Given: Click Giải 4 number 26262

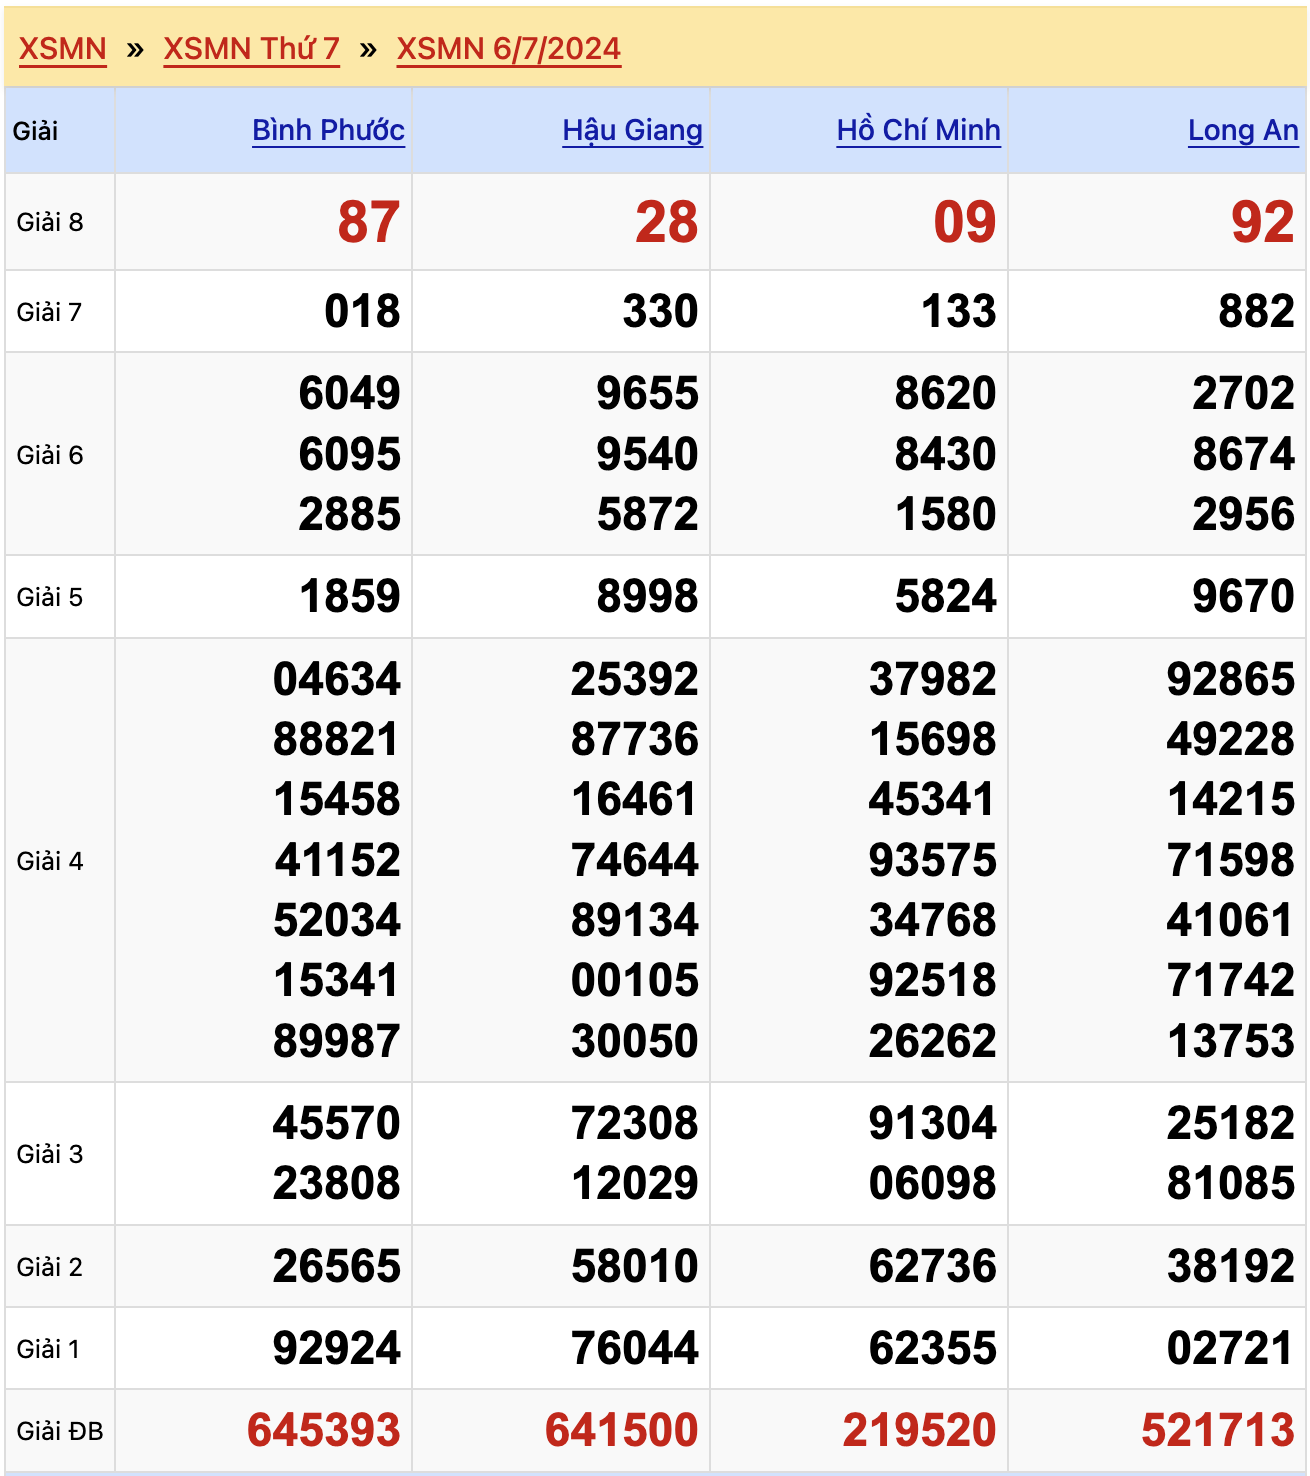Looking at the screenshot, I should [x=932, y=1041].
